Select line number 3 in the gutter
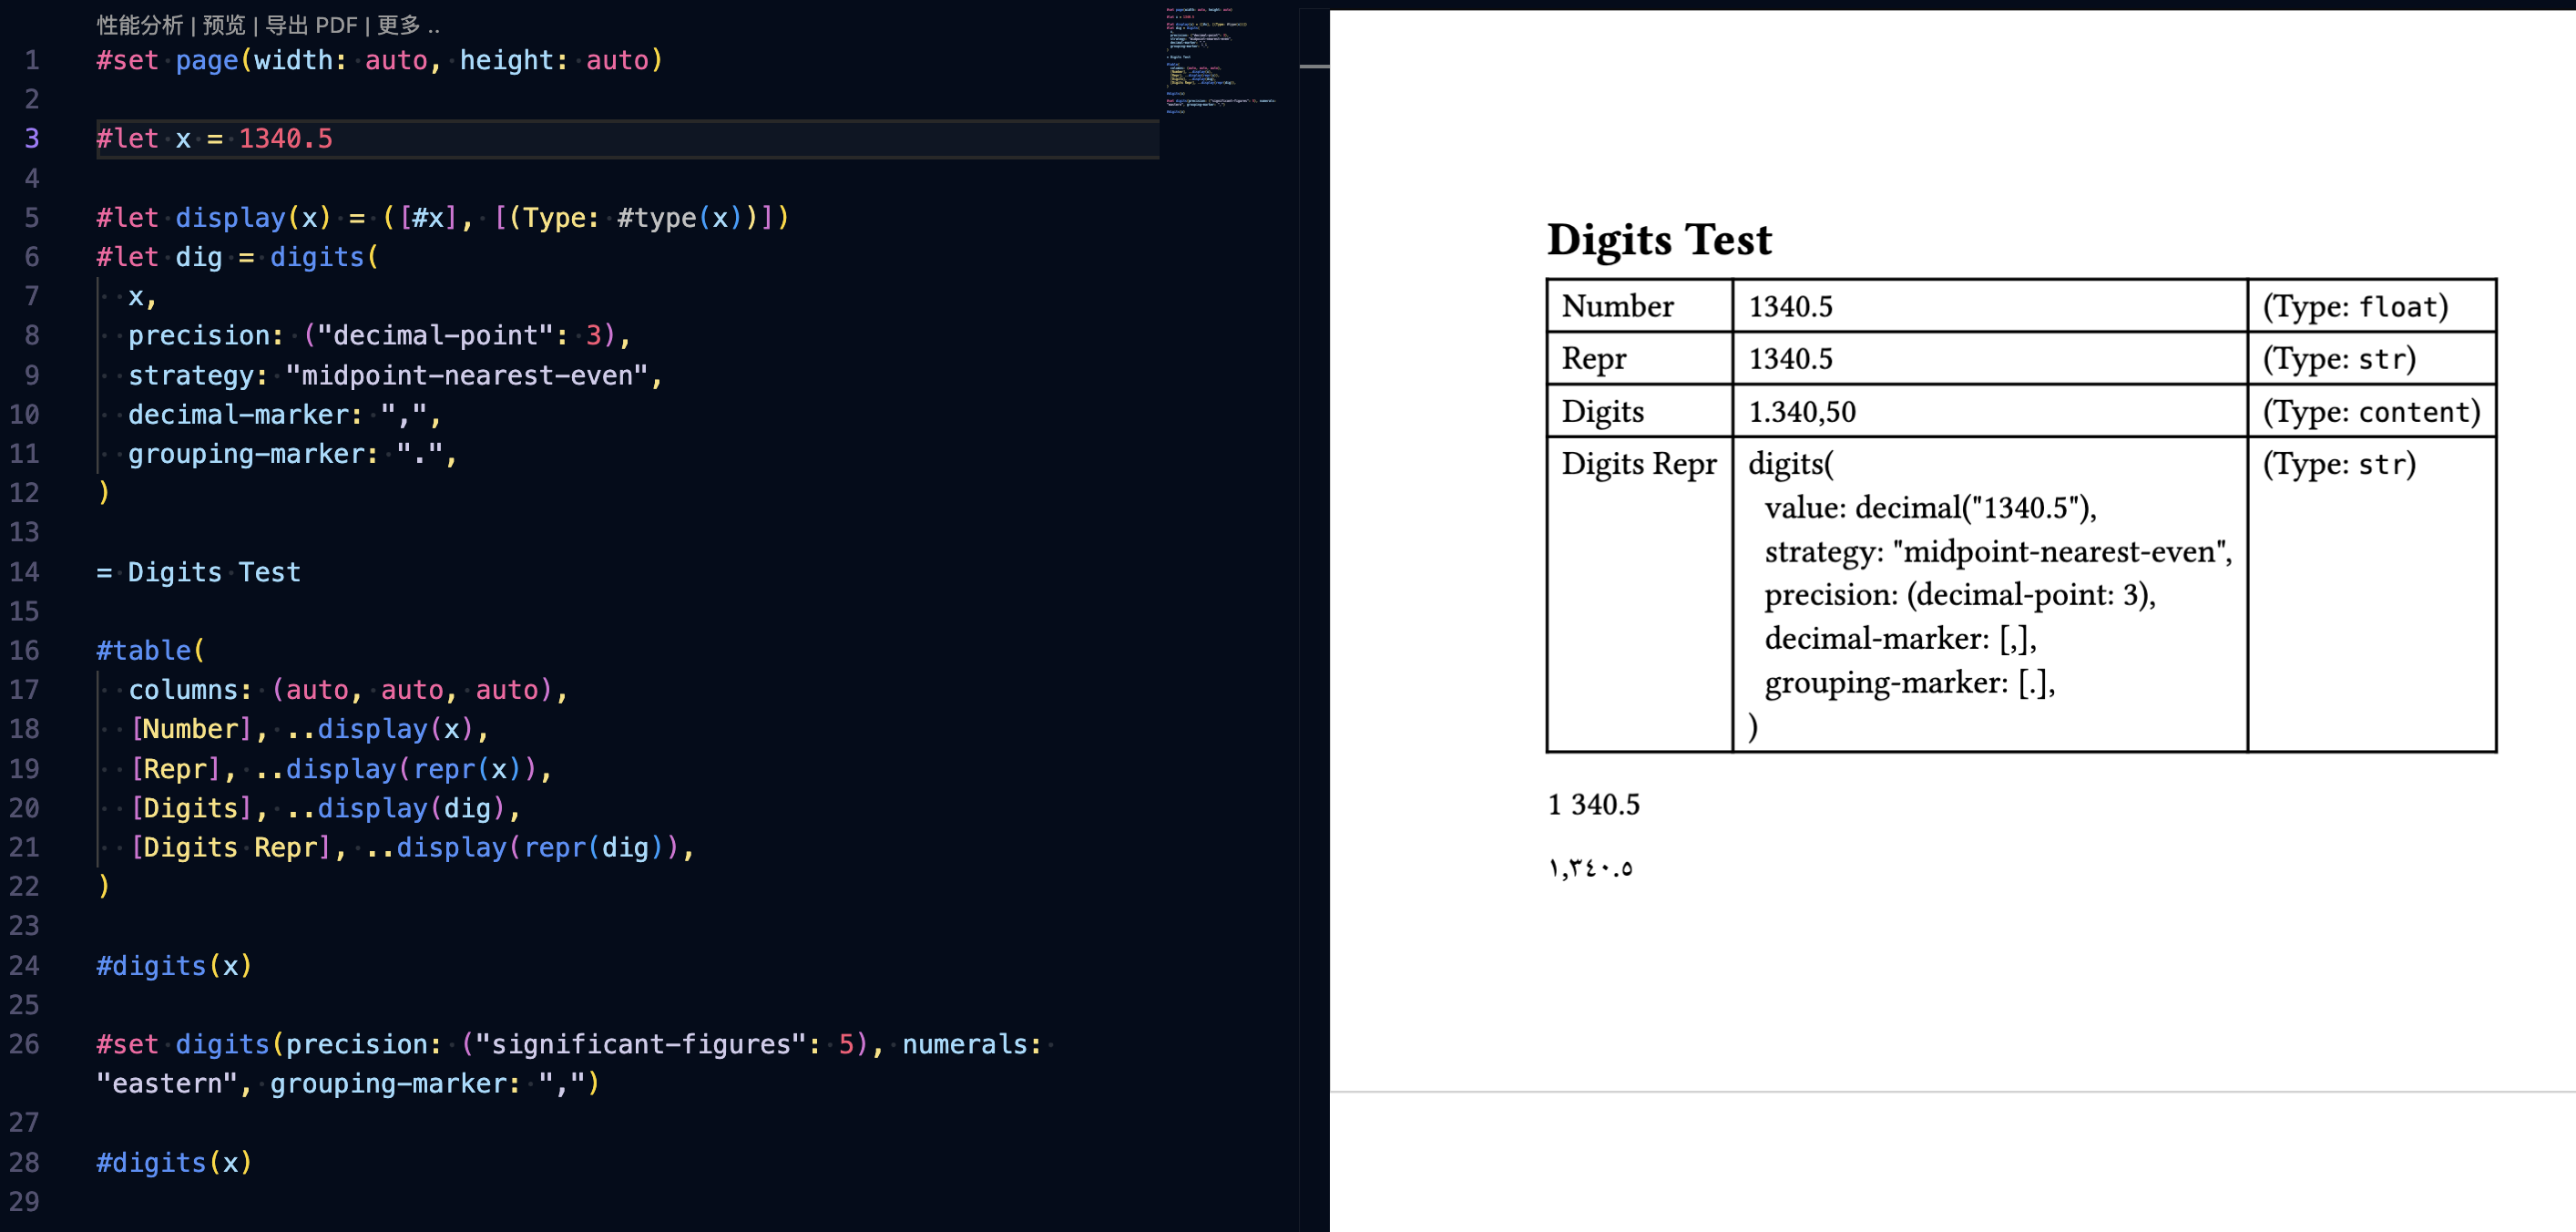Viewport: 2576px width, 1232px height. [x=32, y=139]
